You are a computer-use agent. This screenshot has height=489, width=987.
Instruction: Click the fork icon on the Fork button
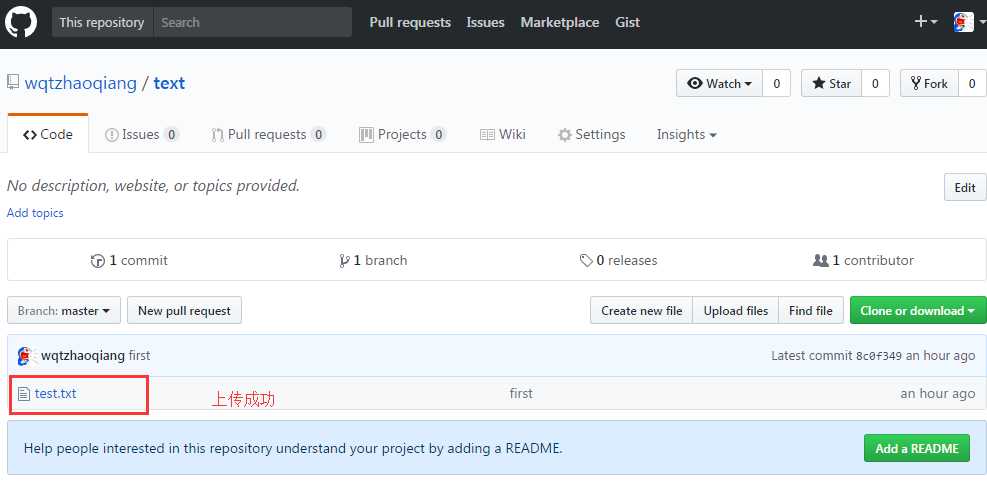(916, 83)
